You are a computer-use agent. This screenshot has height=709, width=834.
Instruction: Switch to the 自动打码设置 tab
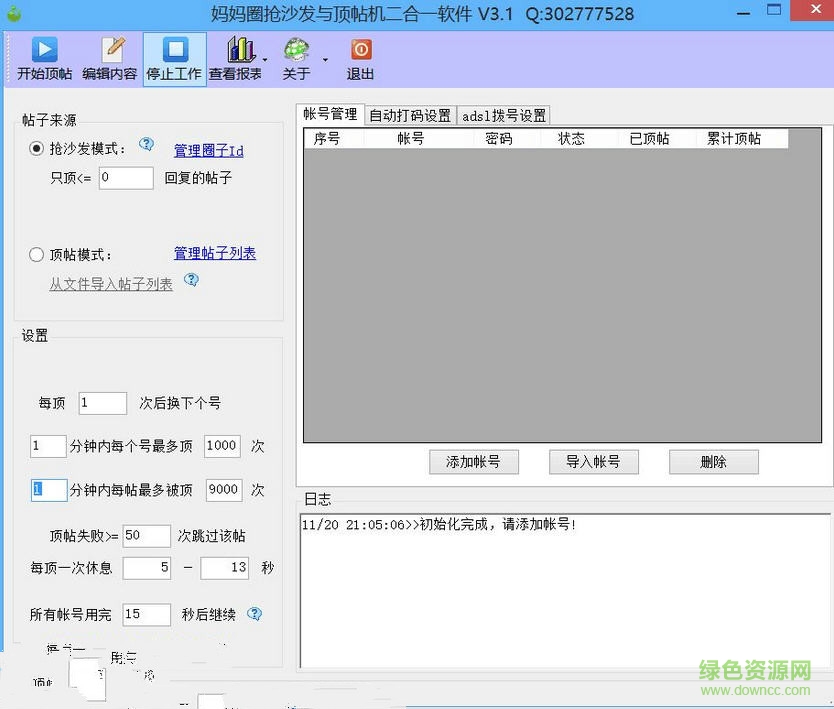411,114
